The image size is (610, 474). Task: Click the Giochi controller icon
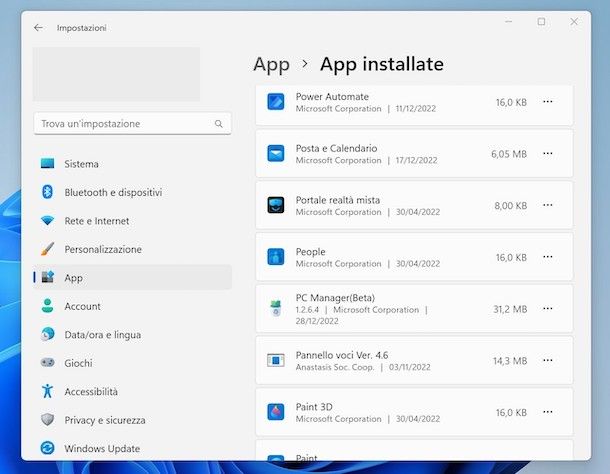point(47,363)
